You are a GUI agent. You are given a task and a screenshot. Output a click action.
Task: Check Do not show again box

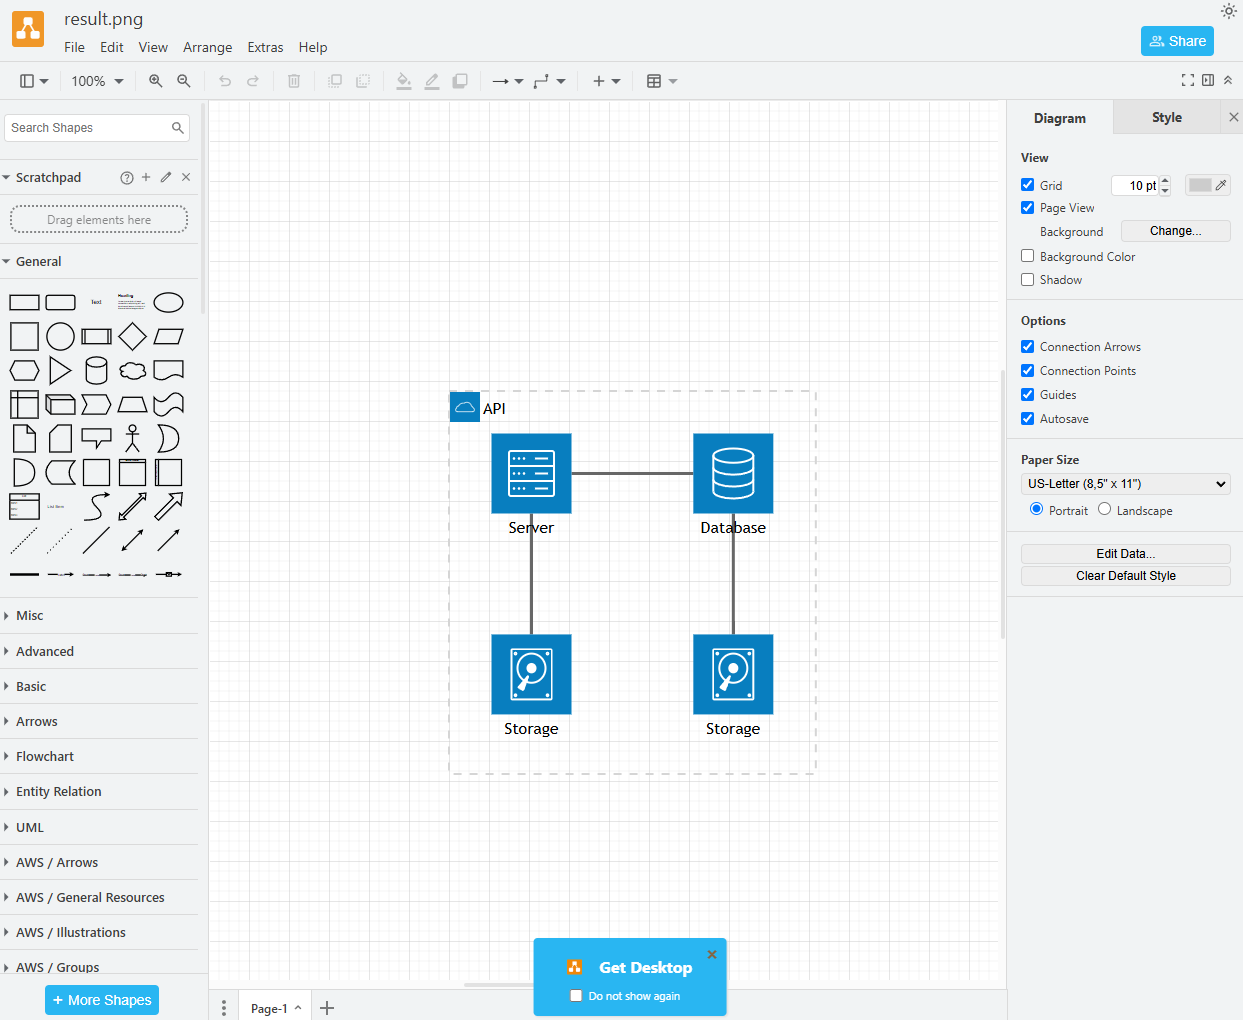click(576, 996)
